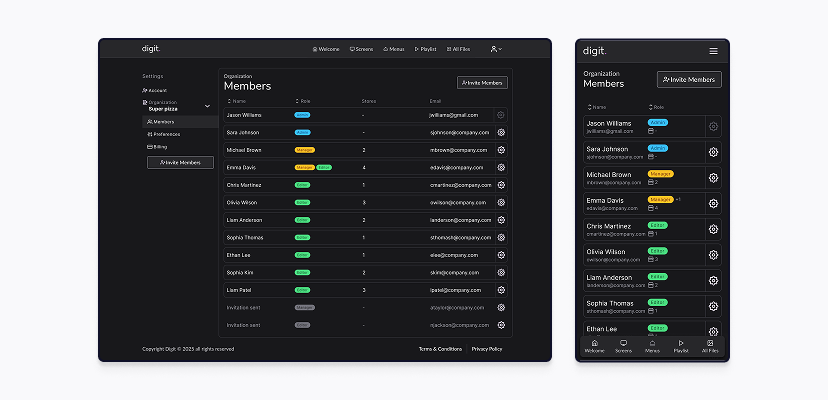Open All Files in top navigation

pos(458,49)
